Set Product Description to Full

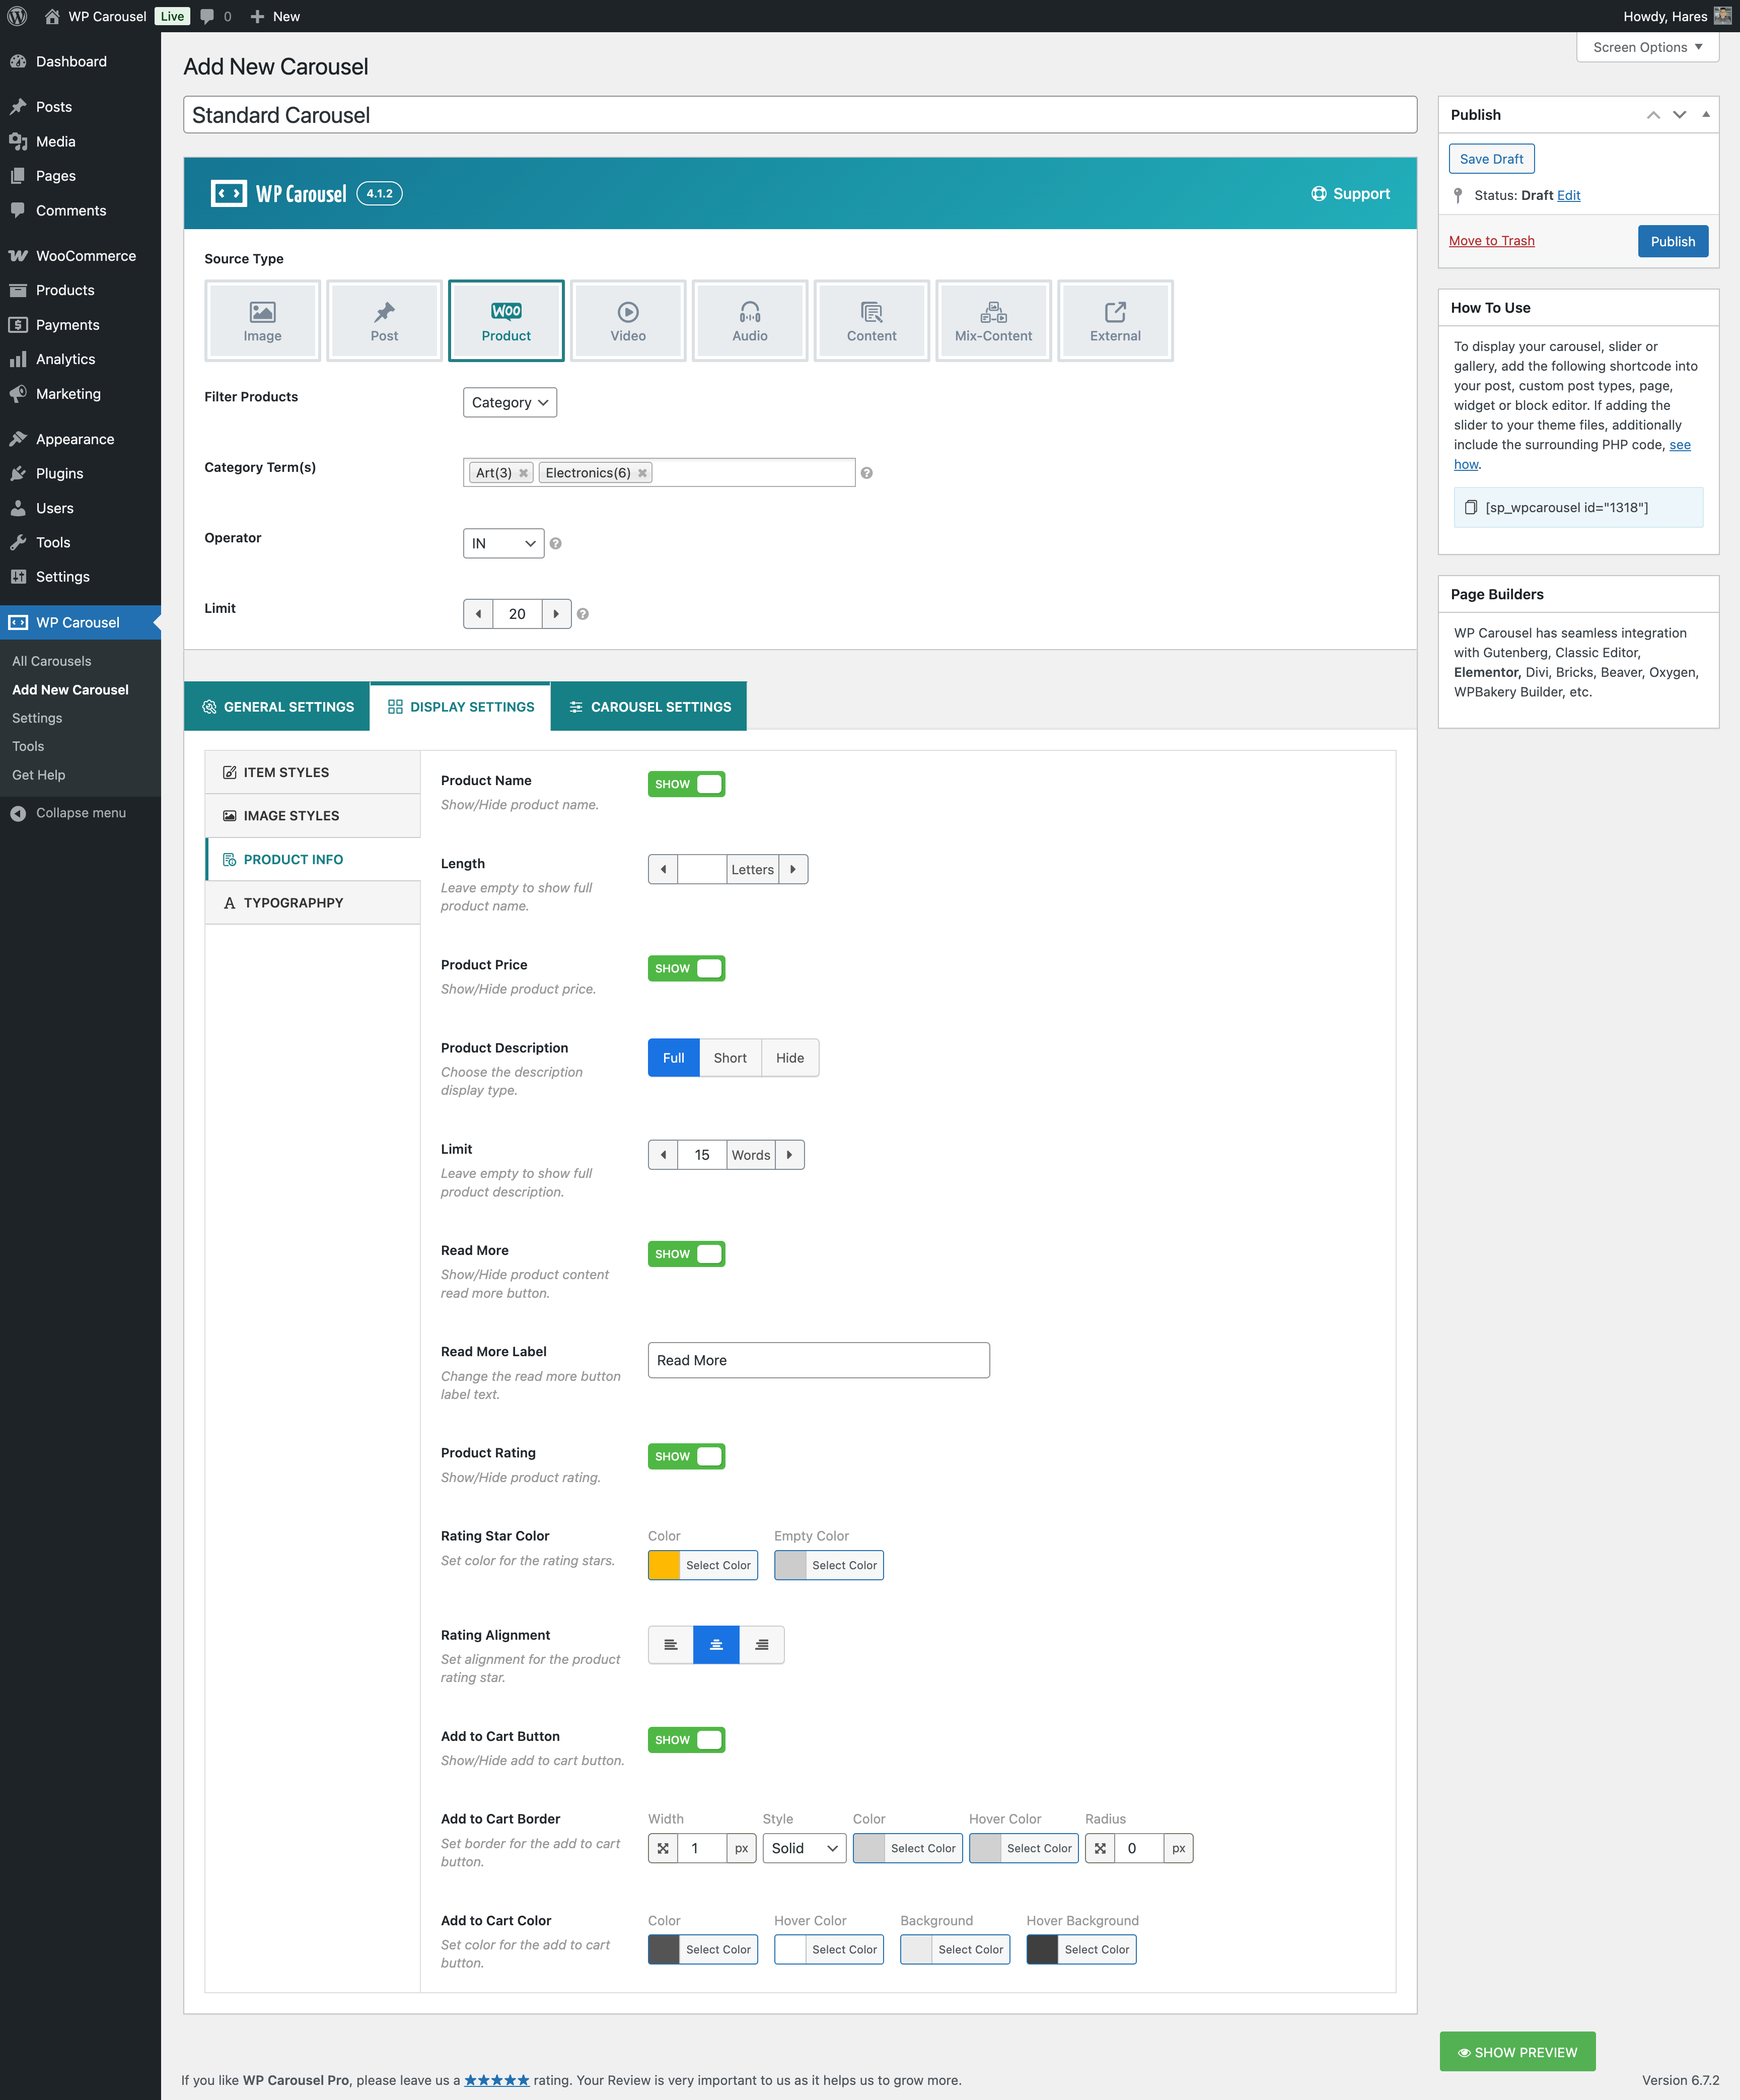click(674, 1058)
